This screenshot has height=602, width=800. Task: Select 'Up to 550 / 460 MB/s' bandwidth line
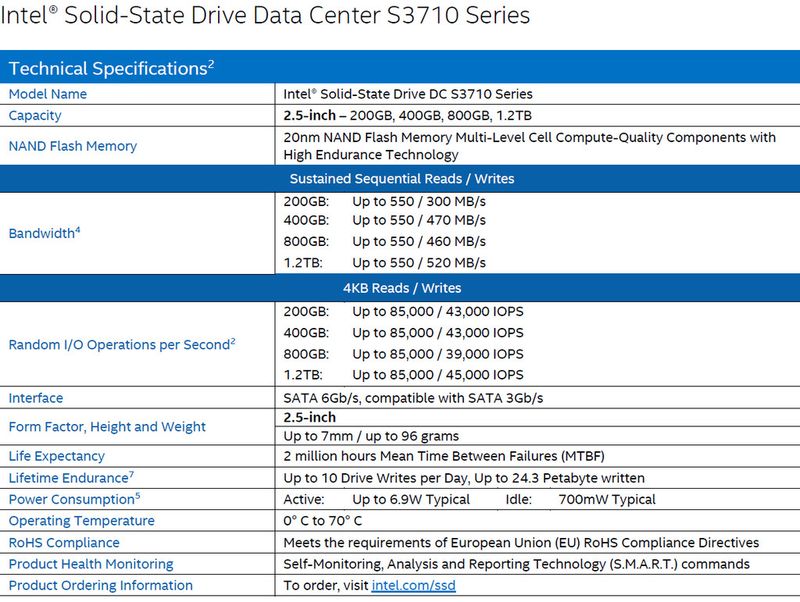[x=418, y=241]
